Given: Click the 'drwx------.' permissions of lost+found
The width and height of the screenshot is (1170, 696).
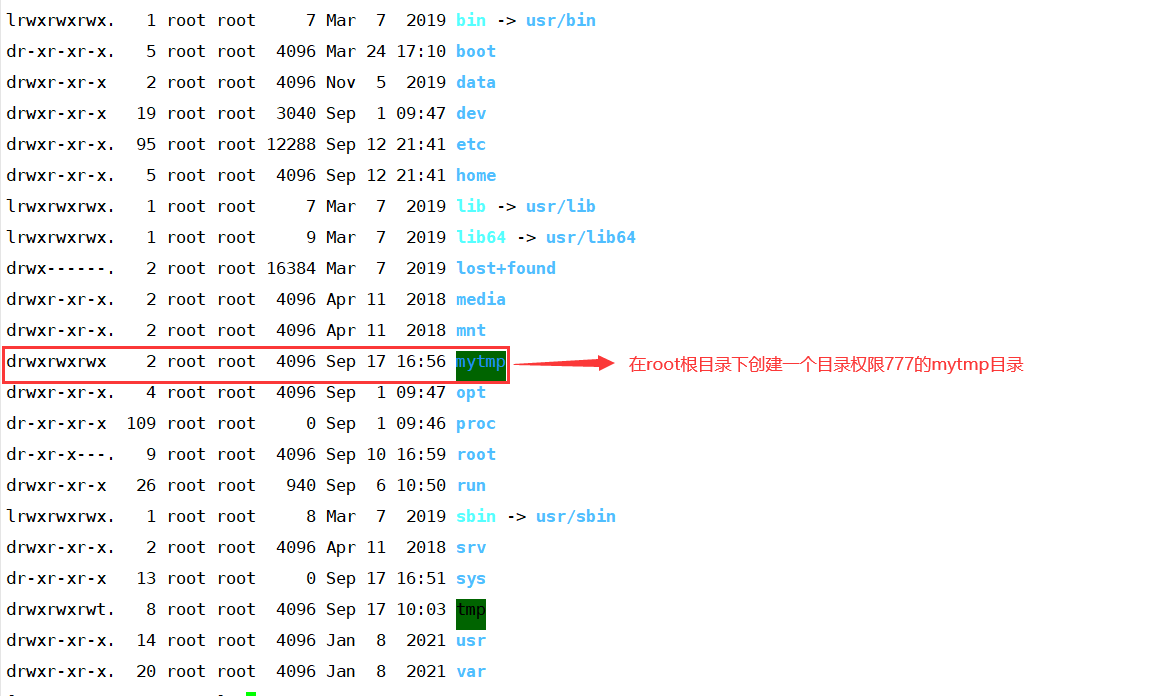Looking at the screenshot, I should 61,269.
